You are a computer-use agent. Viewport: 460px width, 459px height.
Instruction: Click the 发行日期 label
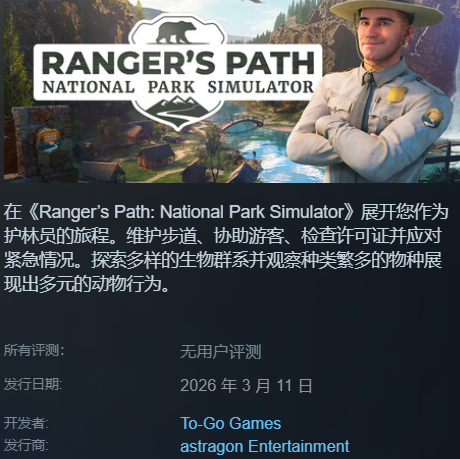(x=33, y=384)
